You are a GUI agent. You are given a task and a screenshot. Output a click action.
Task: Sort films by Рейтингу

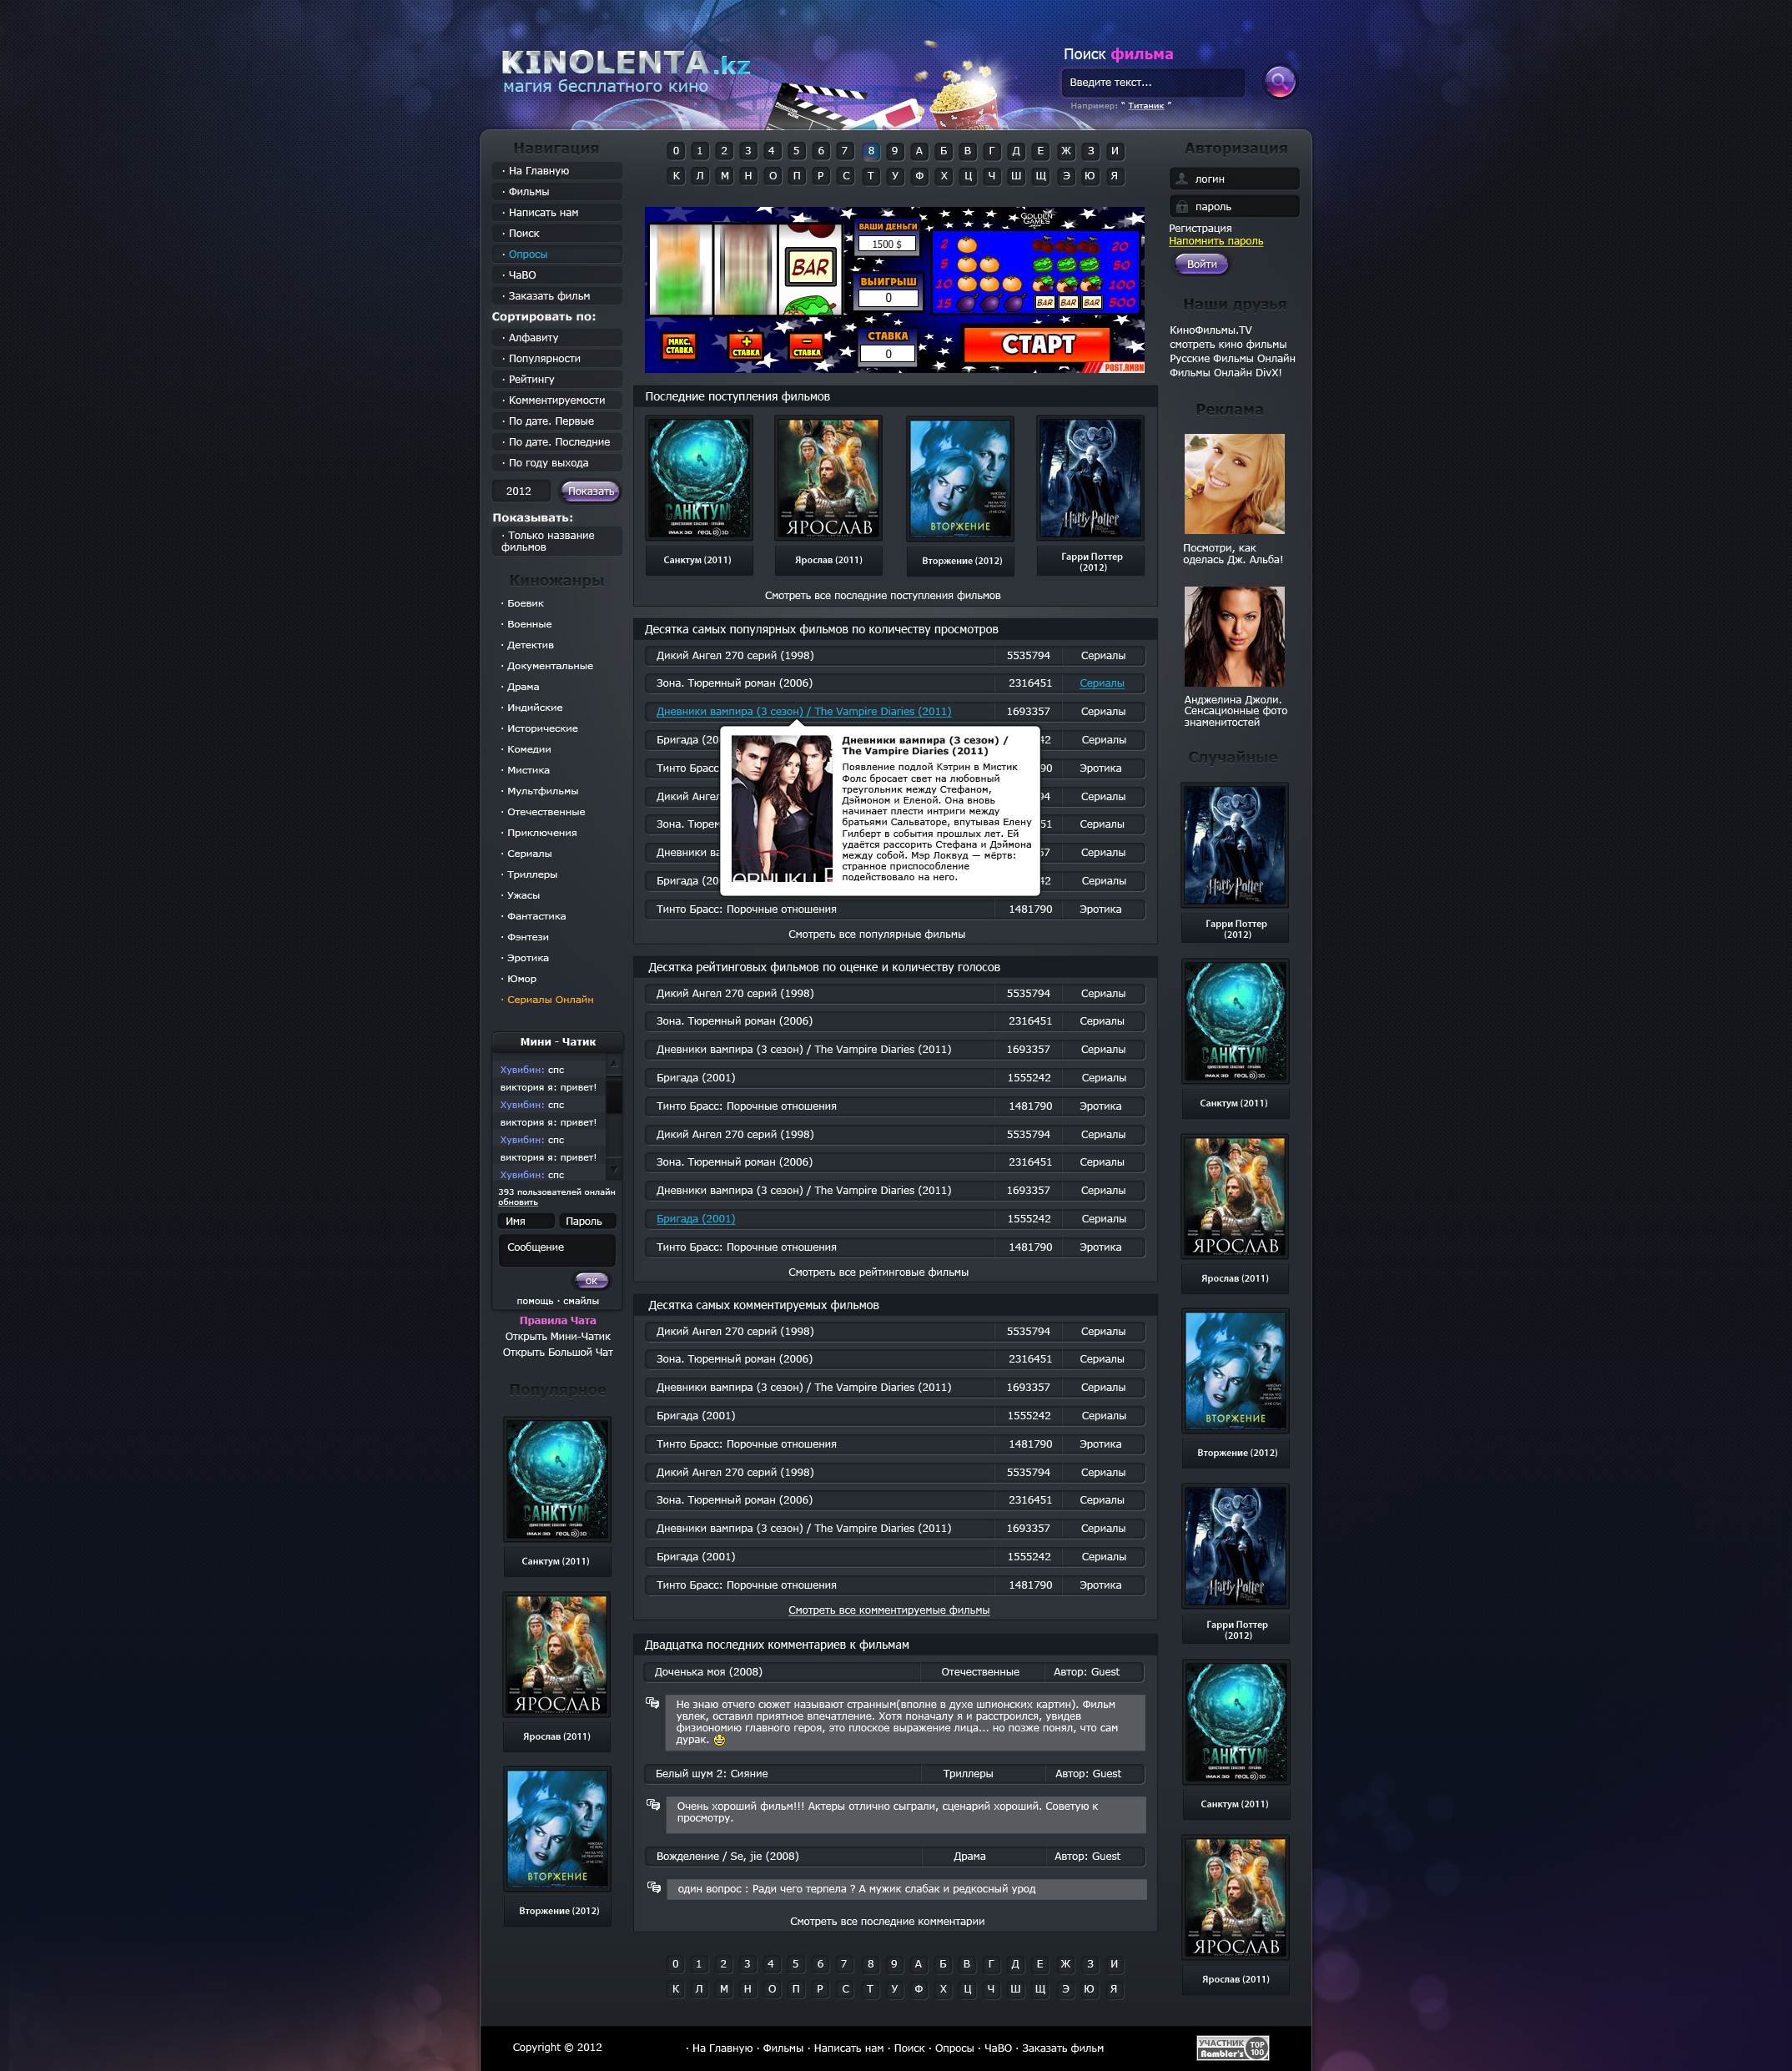[x=531, y=379]
